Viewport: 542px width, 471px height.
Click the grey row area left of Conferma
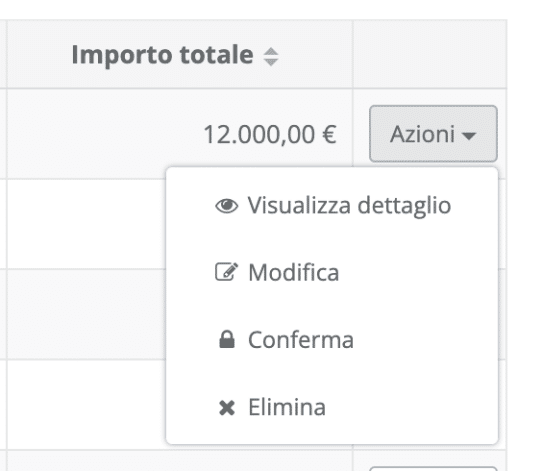(86, 314)
